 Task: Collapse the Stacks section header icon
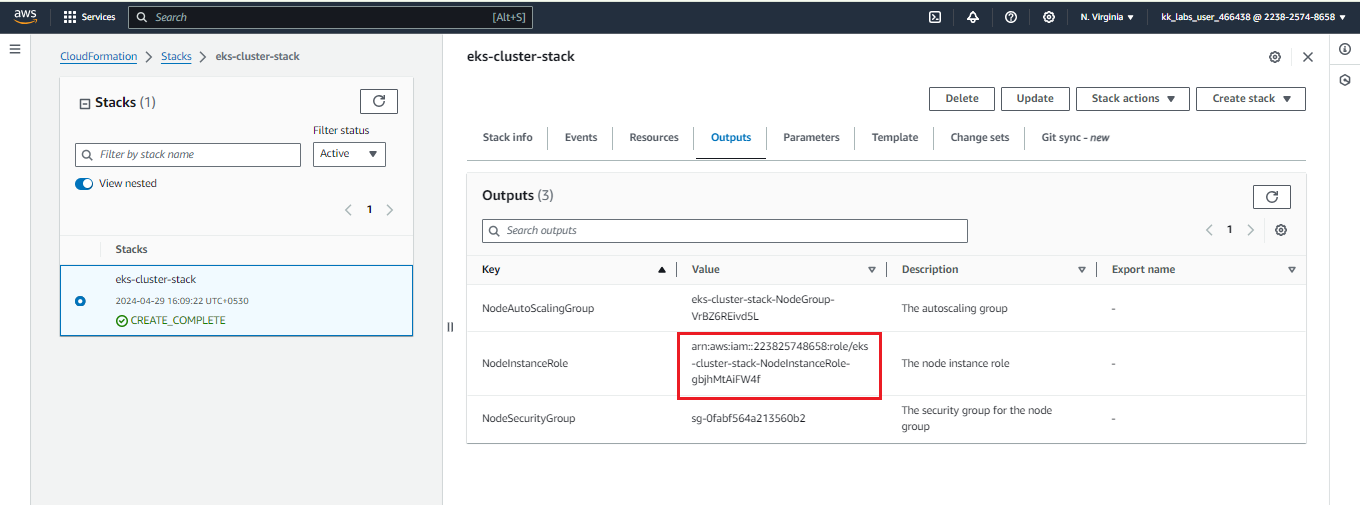84,103
